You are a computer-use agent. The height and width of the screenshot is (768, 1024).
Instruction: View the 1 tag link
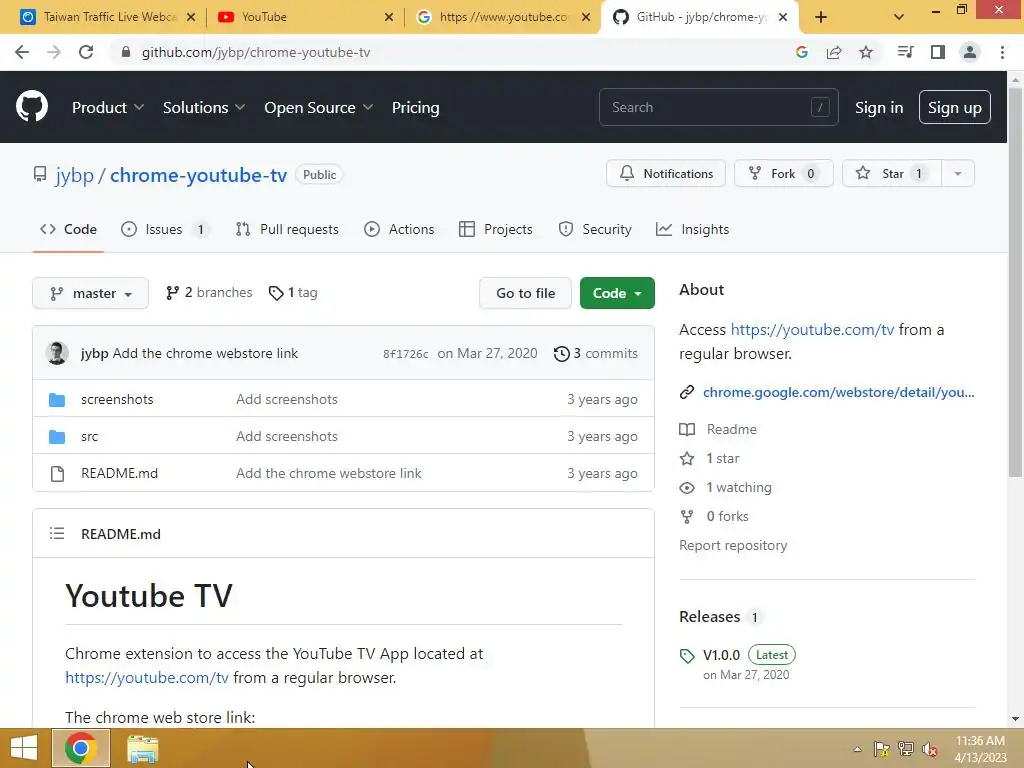pos(293,293)
